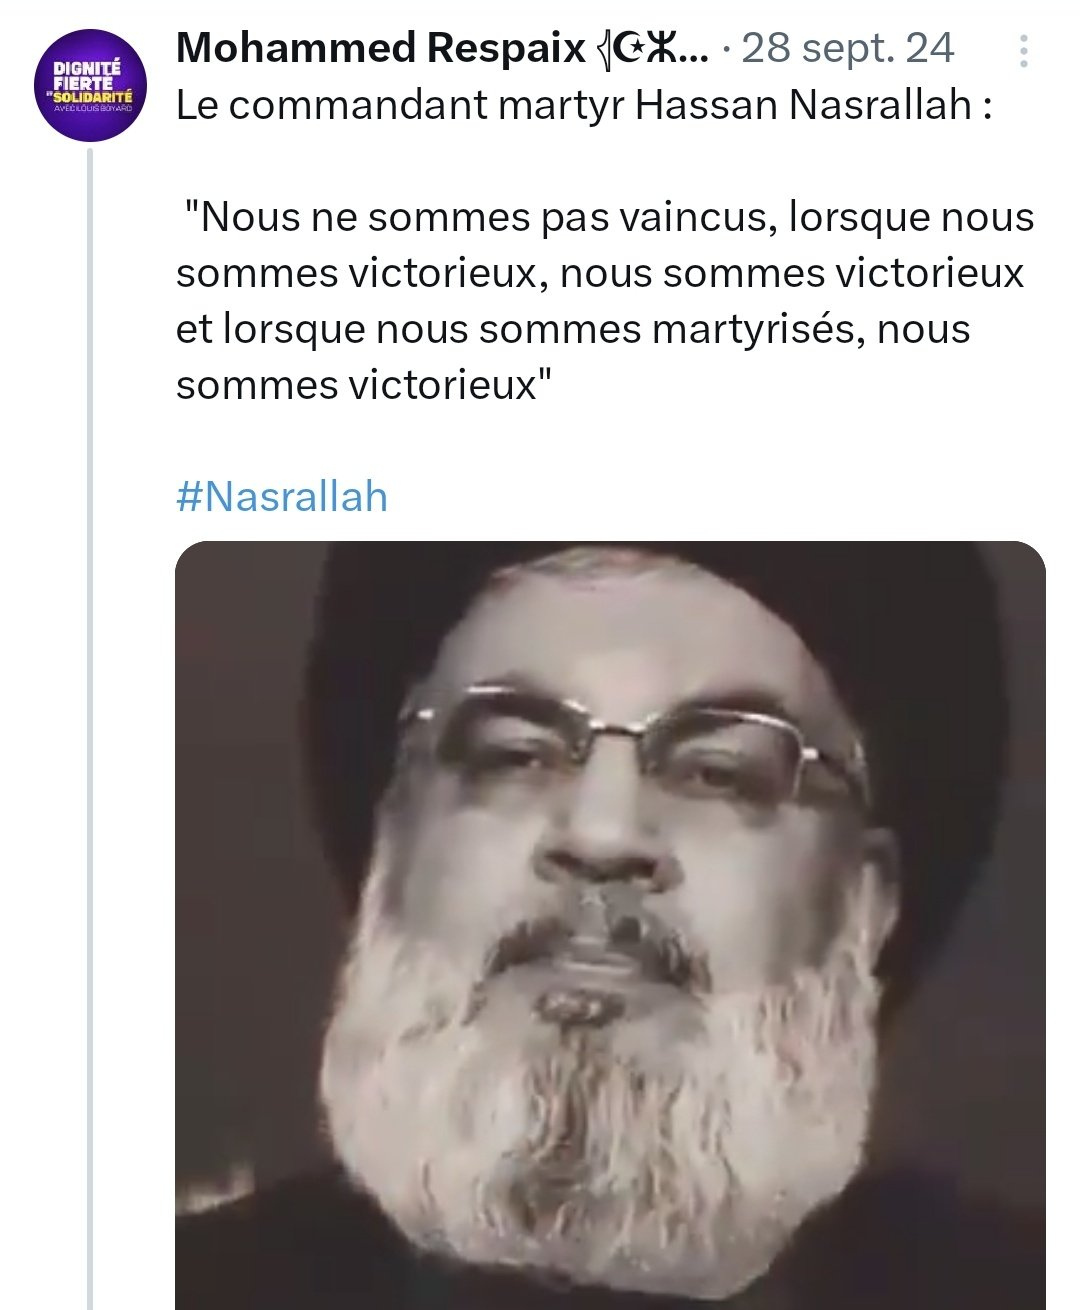Click the vertical thread line below avatar
The height and width of the screenshot is (1310, 1080).
90,700
